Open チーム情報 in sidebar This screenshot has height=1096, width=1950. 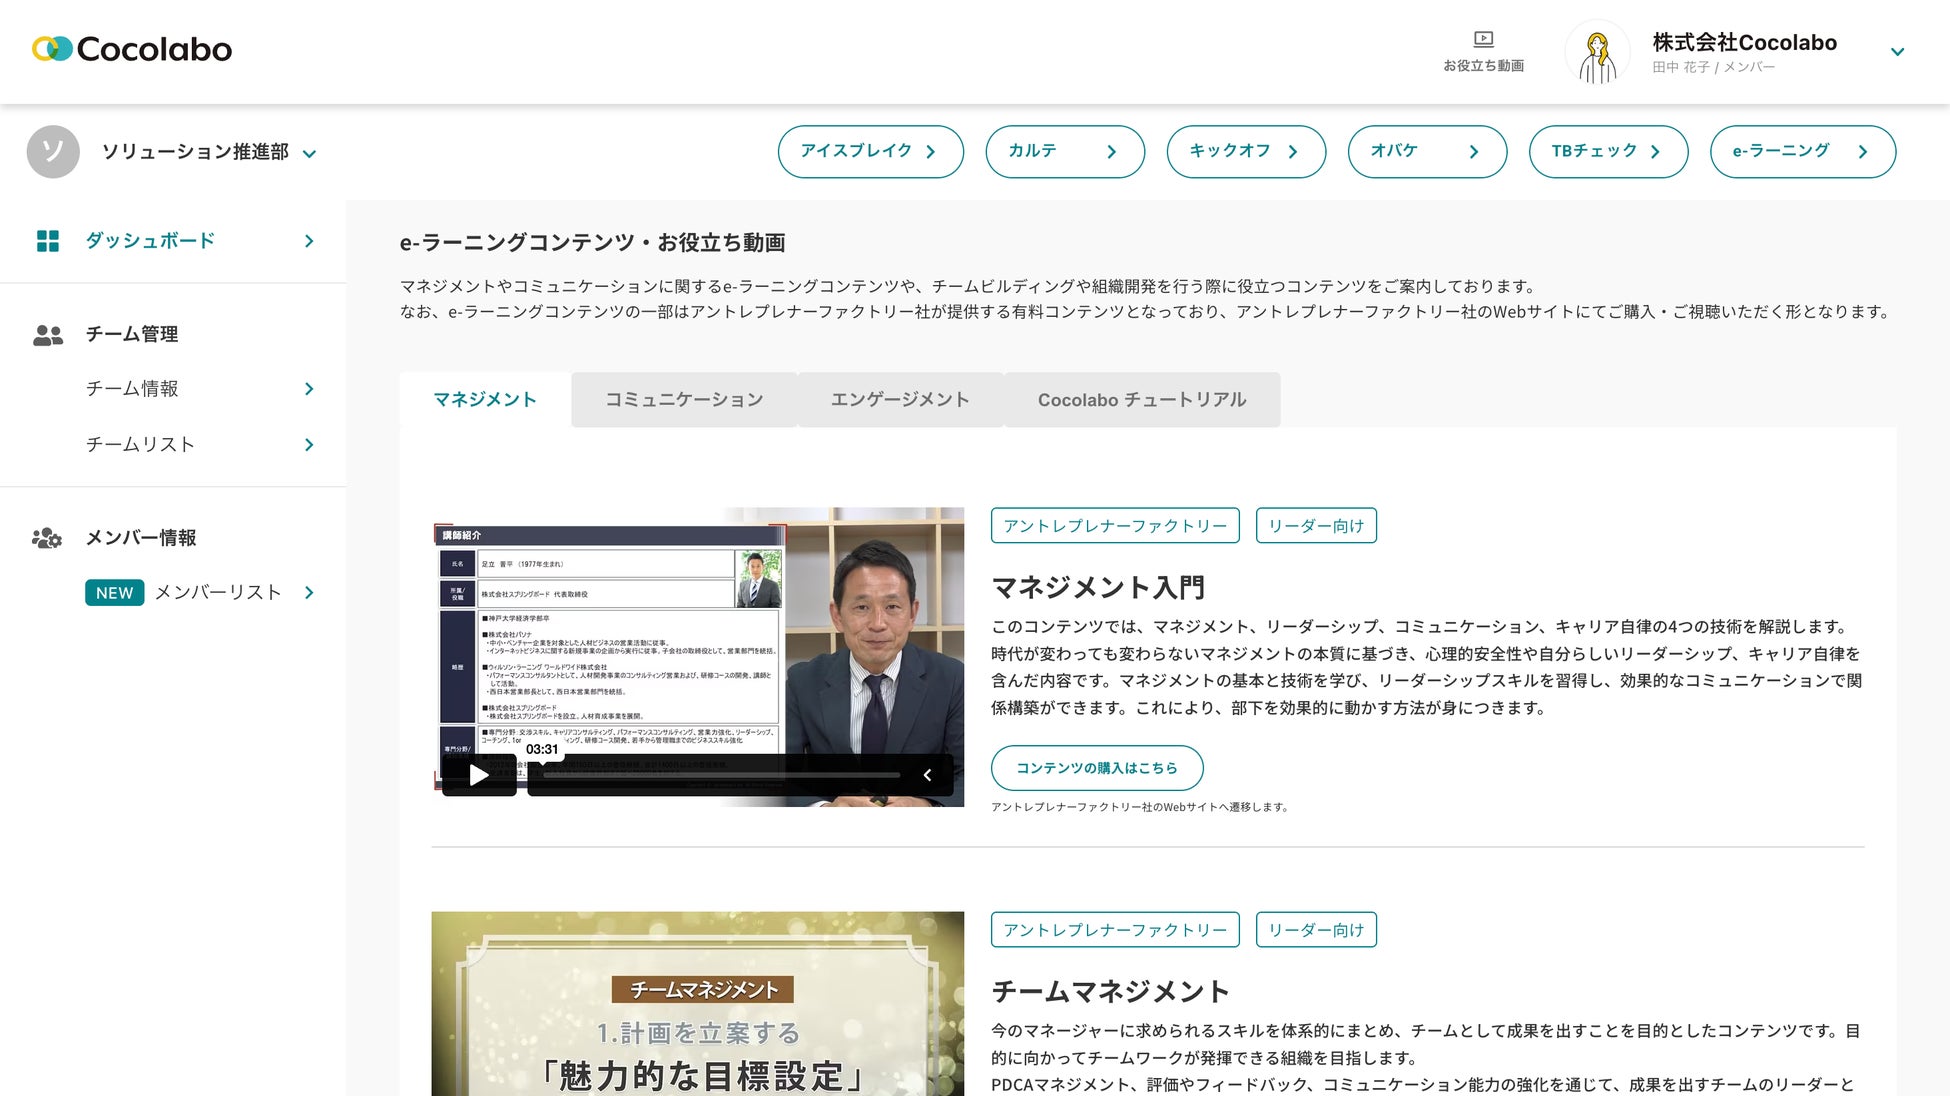pyautogui.click(x=132, y=389)
